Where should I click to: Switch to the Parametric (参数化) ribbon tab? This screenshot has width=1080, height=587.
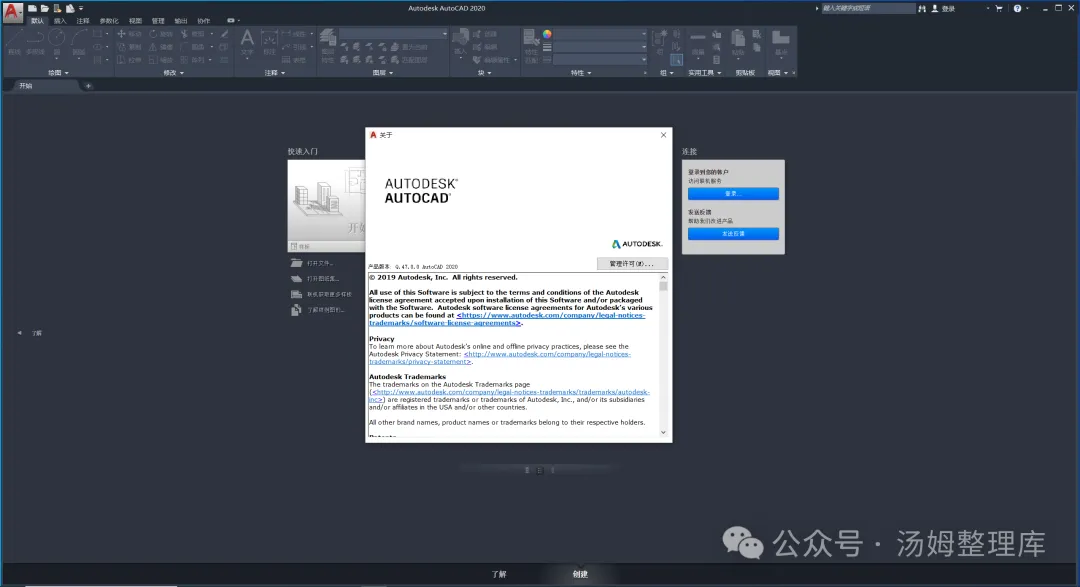click(109, 21)
